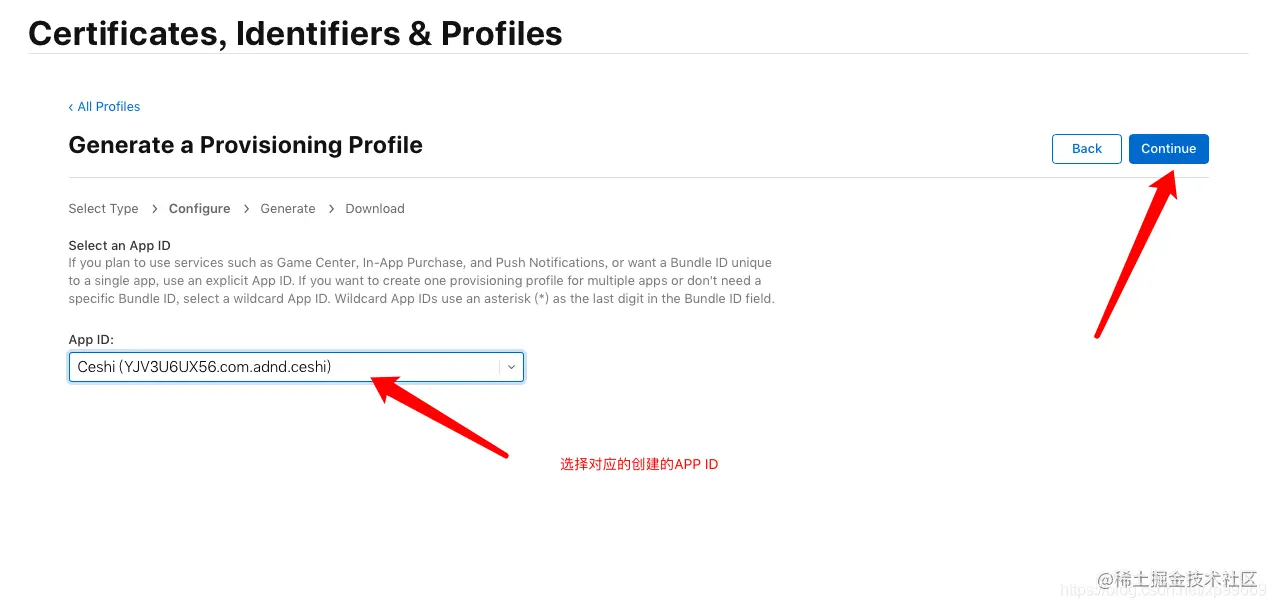Expand the App ID dropdown arrow
Viewport: 1276px width, 608px height.
tap(511, 367)
